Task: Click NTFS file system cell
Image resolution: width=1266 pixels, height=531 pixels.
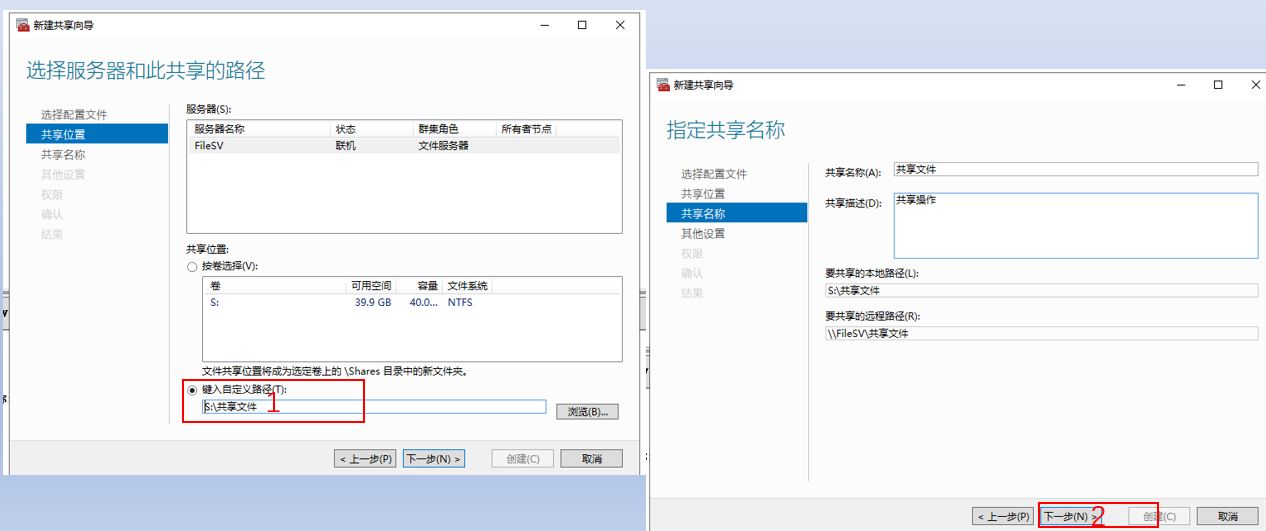Action: (460, 302)
